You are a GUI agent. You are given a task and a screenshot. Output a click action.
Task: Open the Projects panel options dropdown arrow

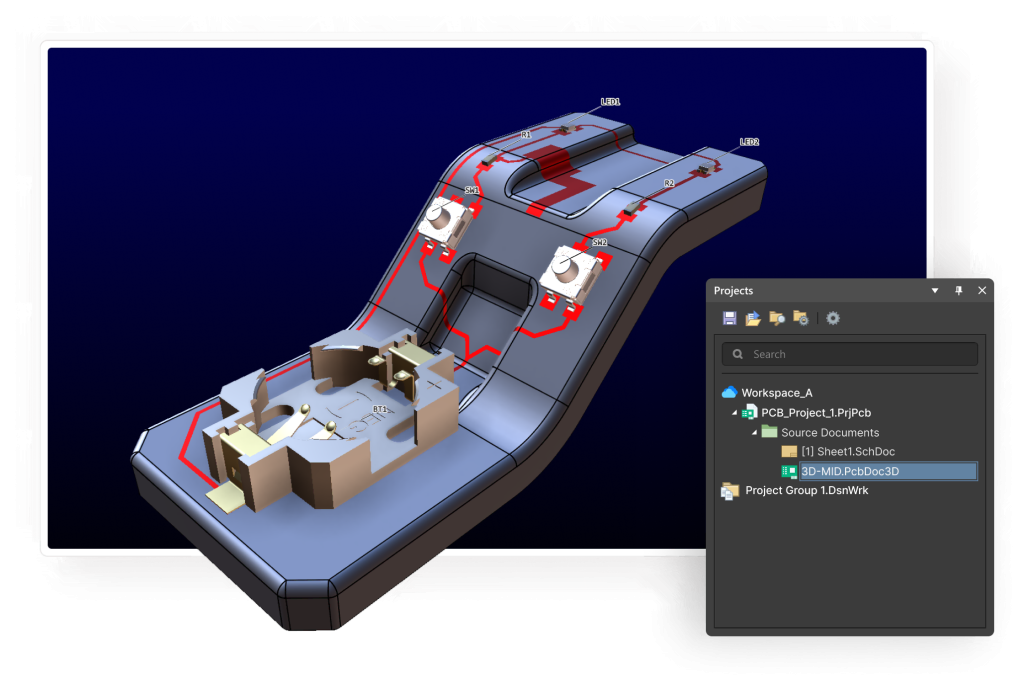[x=935, y=290]
